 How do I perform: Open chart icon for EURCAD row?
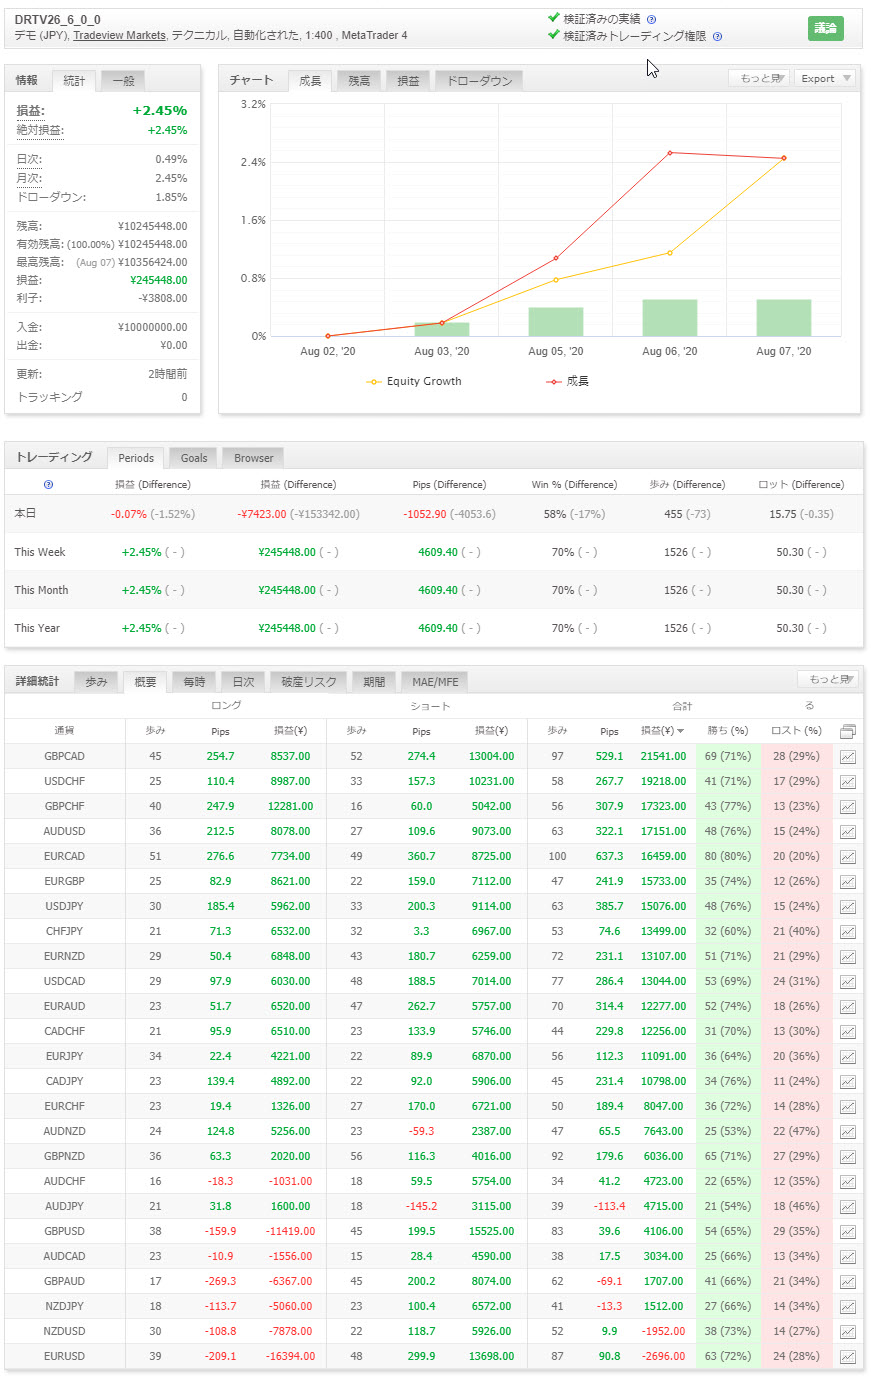point(848,857)
